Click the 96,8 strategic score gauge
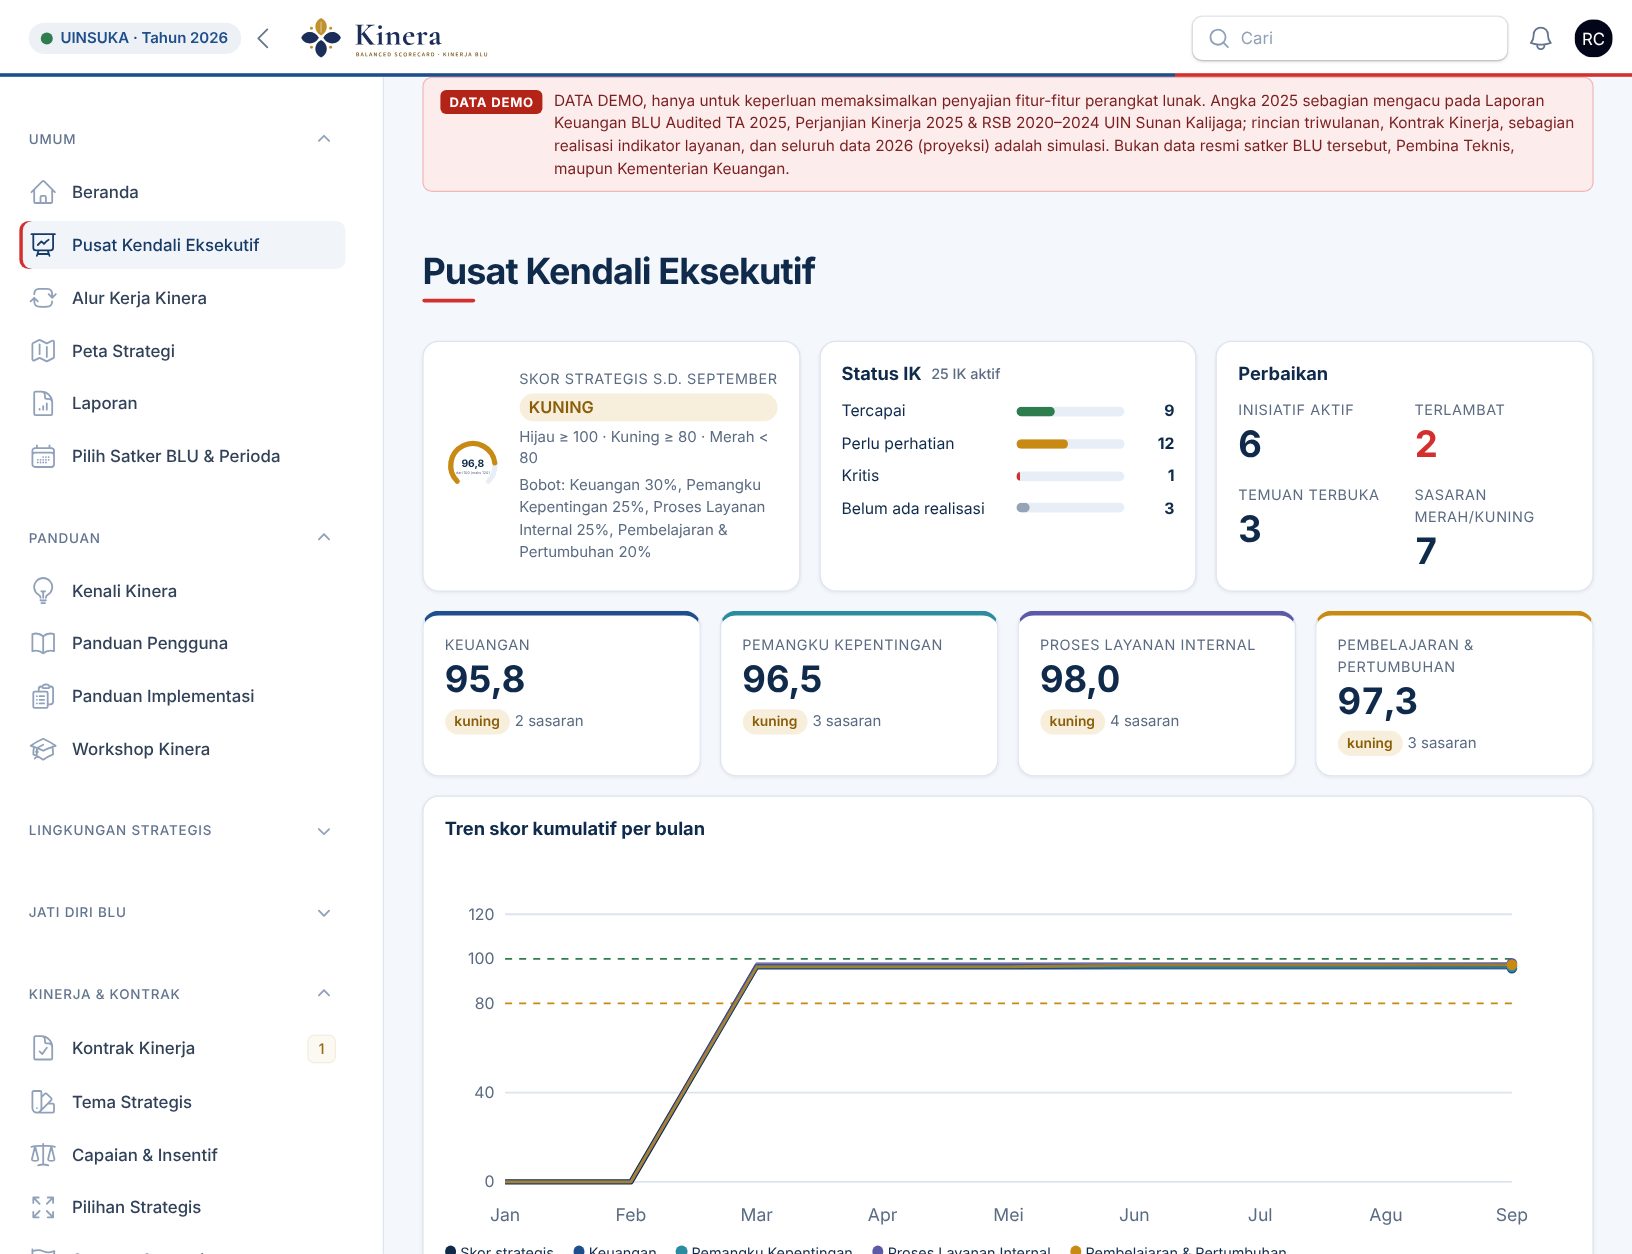1632x1254 pixels. point(472,465)
